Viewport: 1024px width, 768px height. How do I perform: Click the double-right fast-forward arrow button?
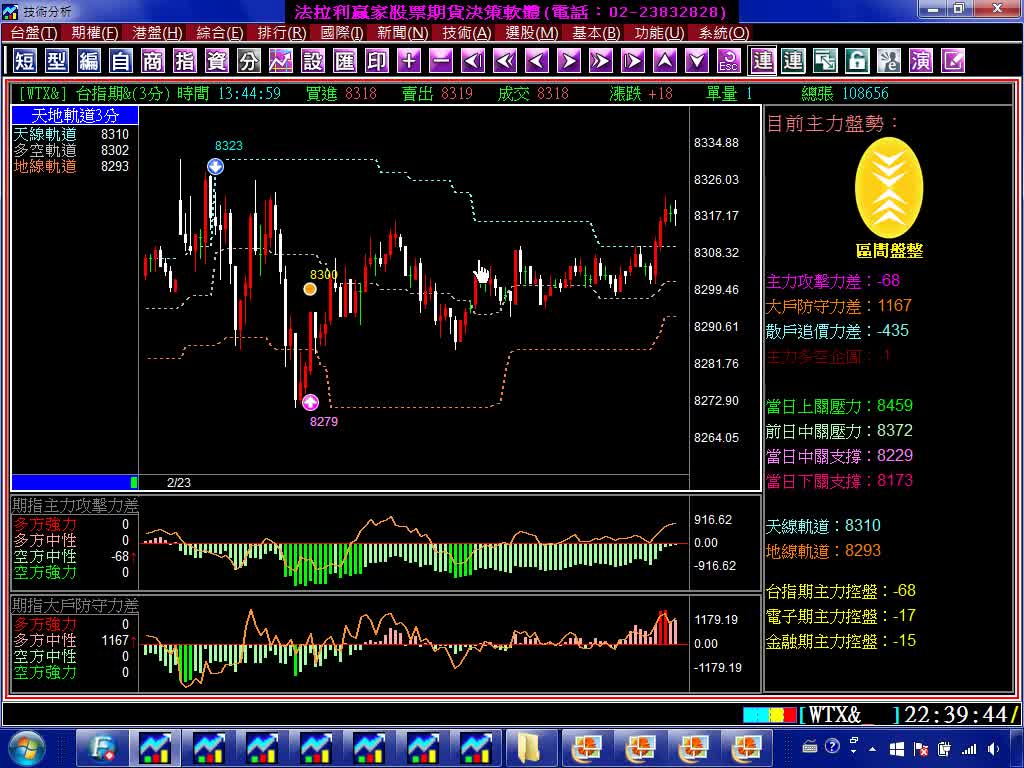pos(601,61)
